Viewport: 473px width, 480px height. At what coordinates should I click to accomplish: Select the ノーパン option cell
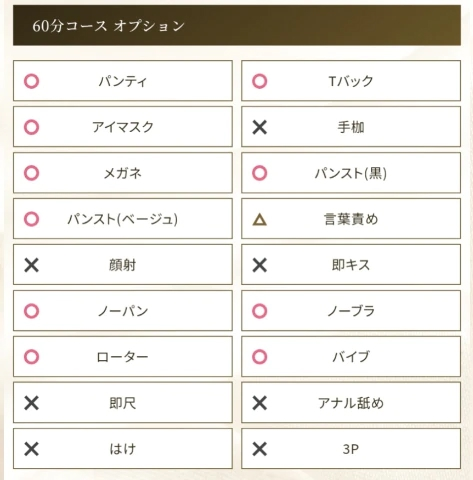(x=123, y=311)
